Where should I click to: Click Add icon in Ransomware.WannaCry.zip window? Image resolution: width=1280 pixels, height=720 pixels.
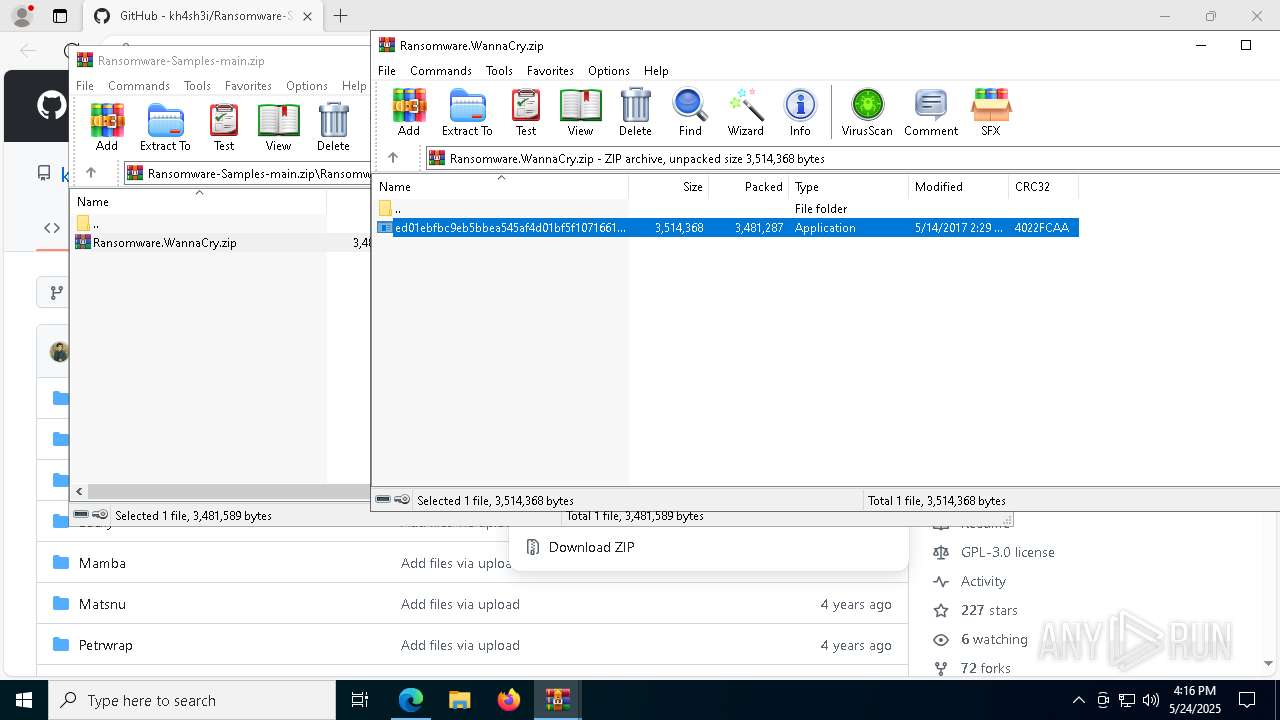(409, 112)
